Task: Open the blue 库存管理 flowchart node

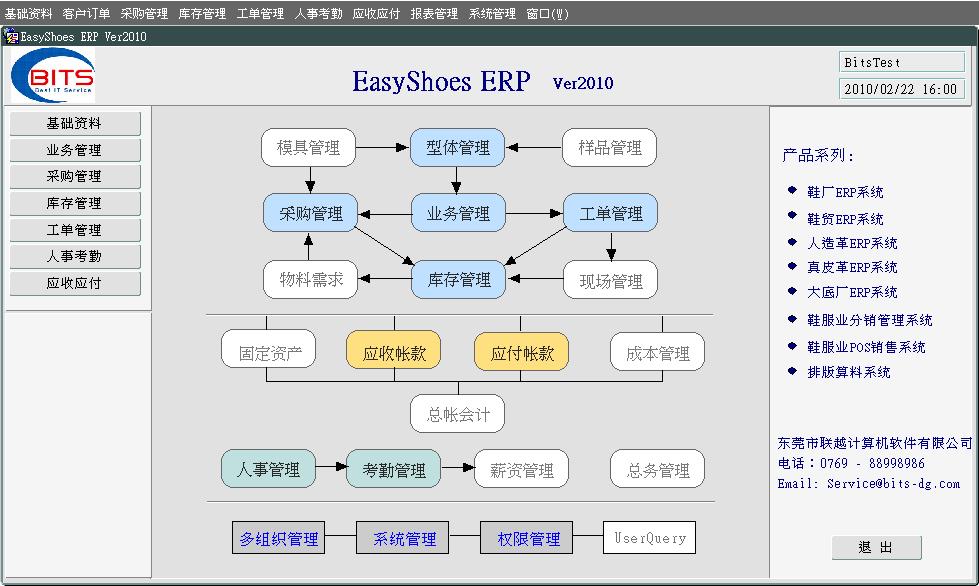Action: (459, 280)
